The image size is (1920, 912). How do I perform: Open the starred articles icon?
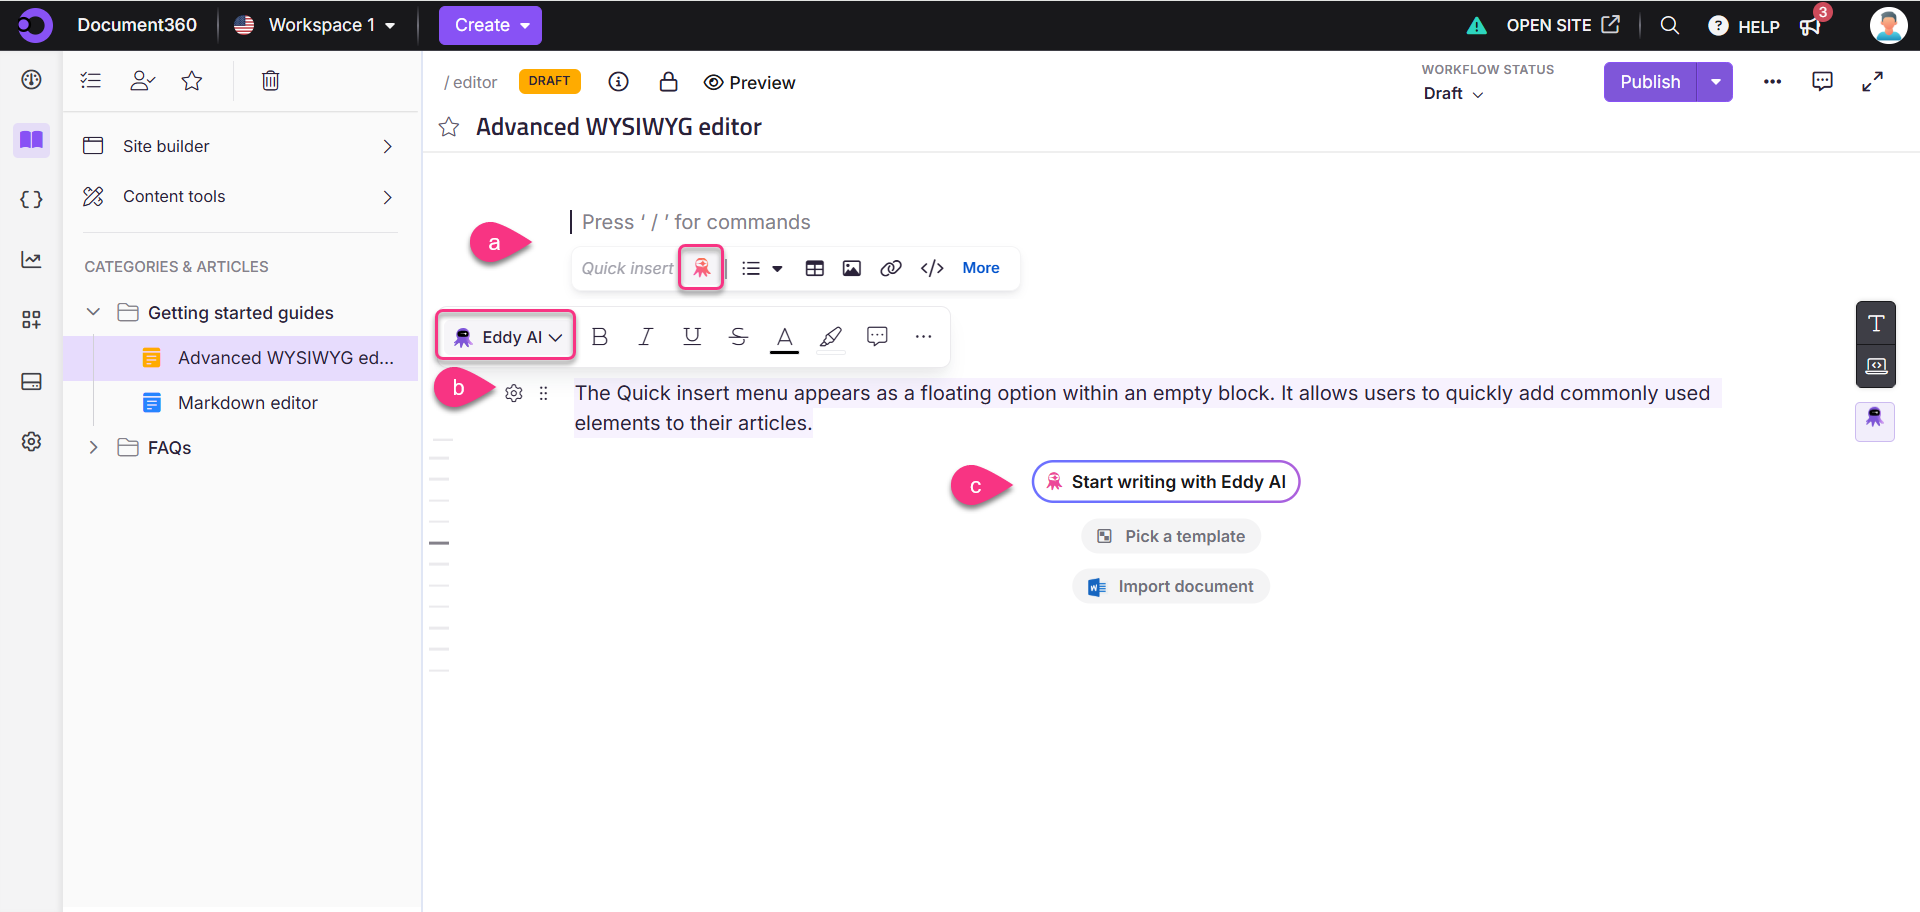192,81
